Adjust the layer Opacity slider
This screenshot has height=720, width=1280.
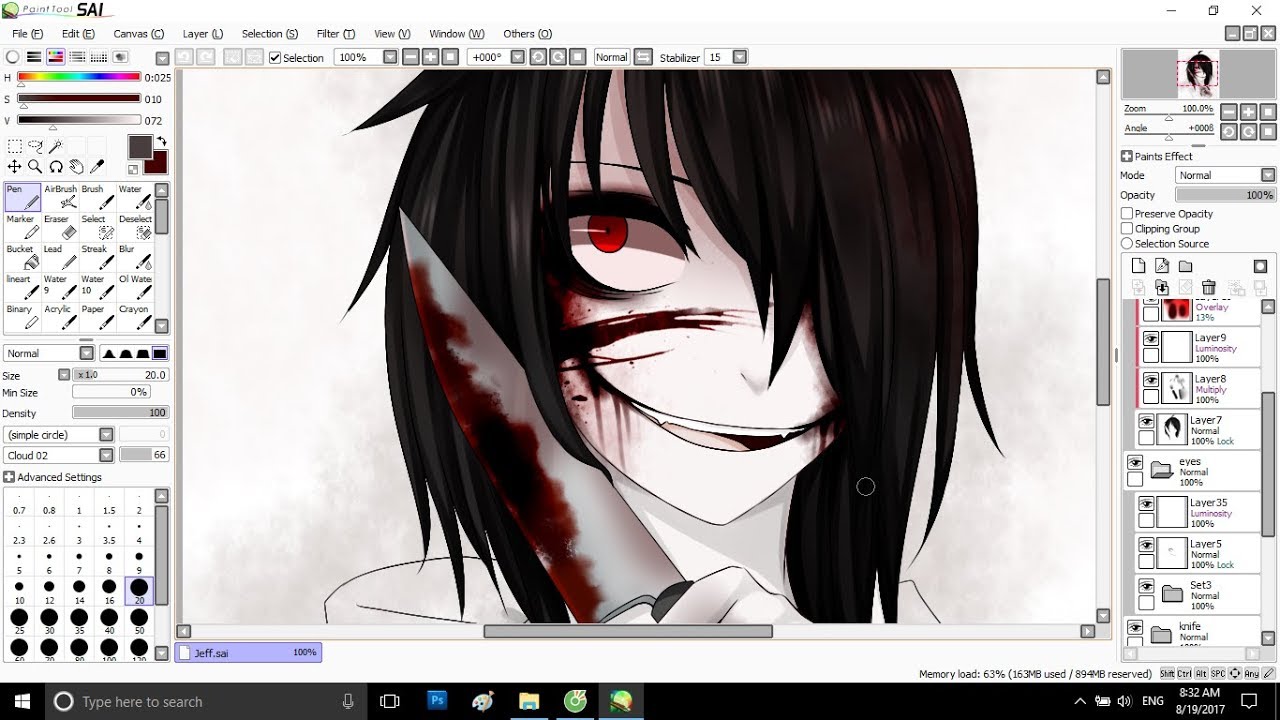[x=1226, y=195]
